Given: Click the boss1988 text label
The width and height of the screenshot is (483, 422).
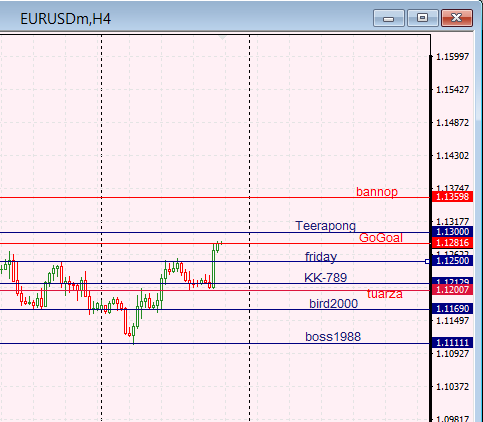Looking at the screenshot, I should (333, 337).
